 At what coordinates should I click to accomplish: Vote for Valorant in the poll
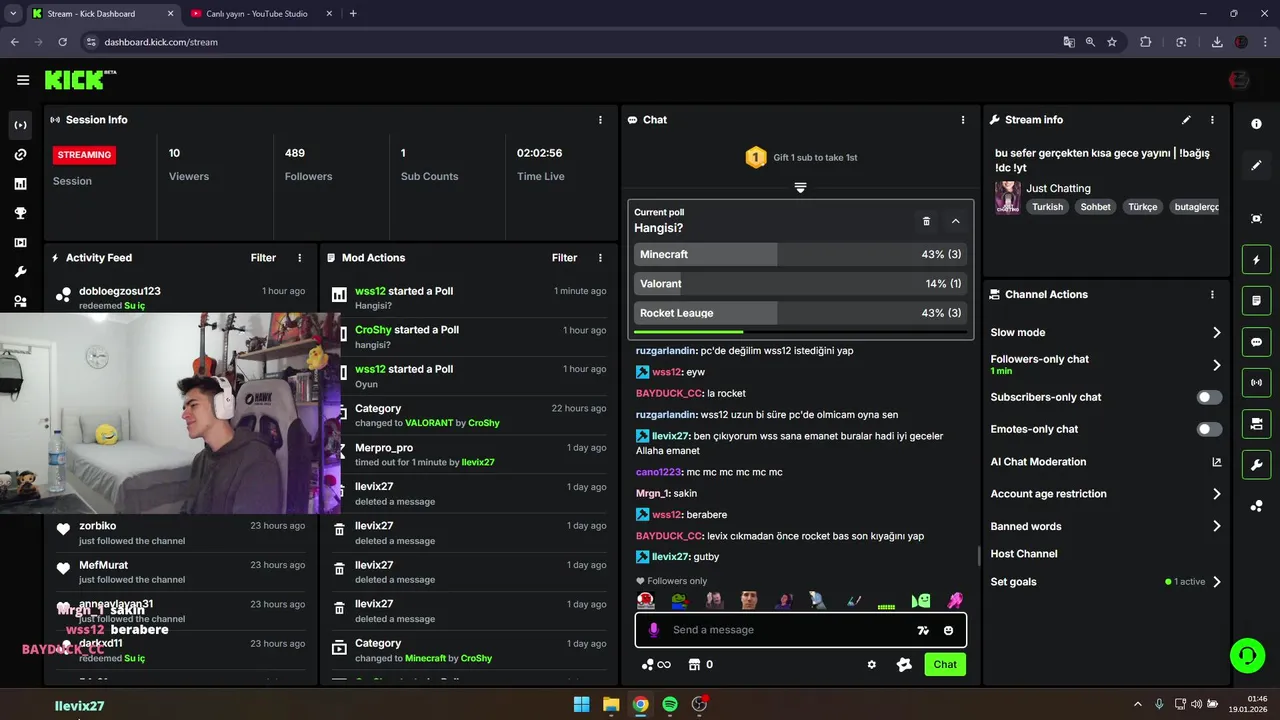click(800, 284)
